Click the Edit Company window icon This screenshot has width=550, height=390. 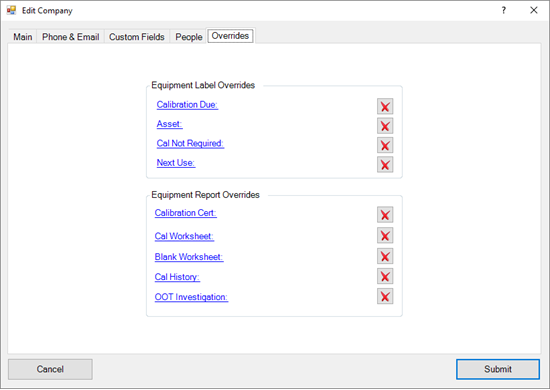pos(11,10)
